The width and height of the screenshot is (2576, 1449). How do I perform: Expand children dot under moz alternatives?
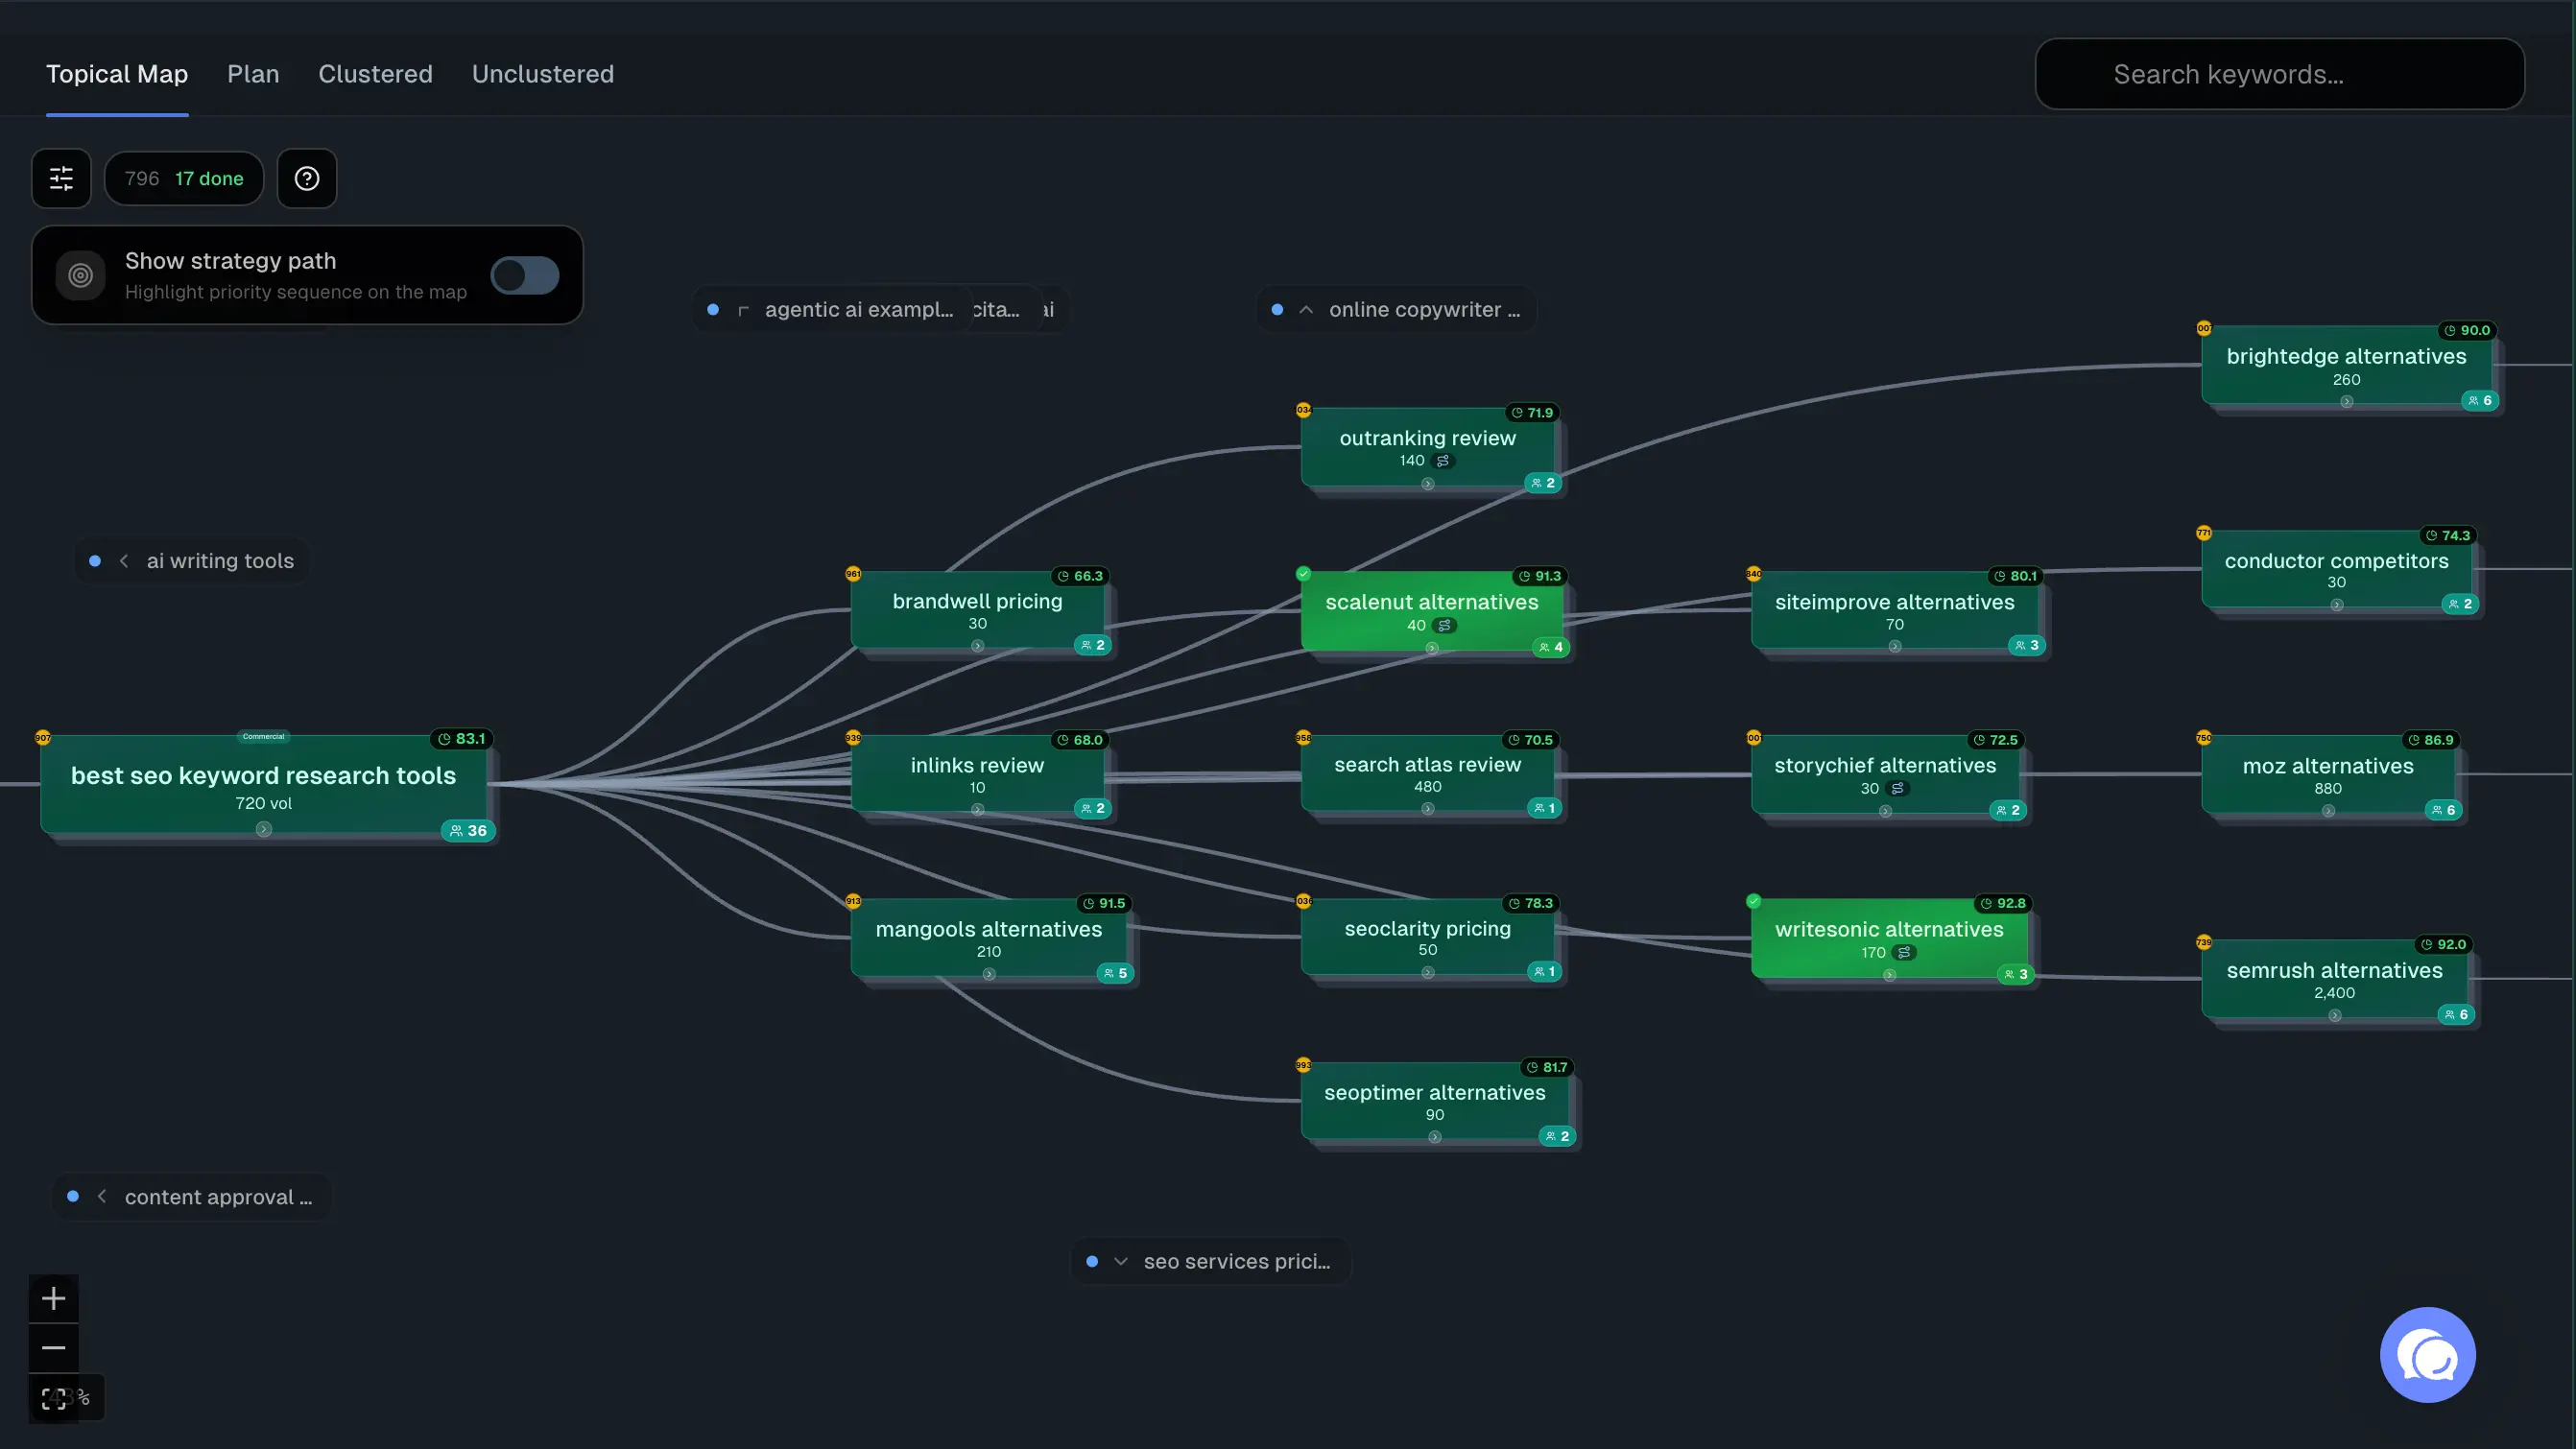(x=2328, y=811)
